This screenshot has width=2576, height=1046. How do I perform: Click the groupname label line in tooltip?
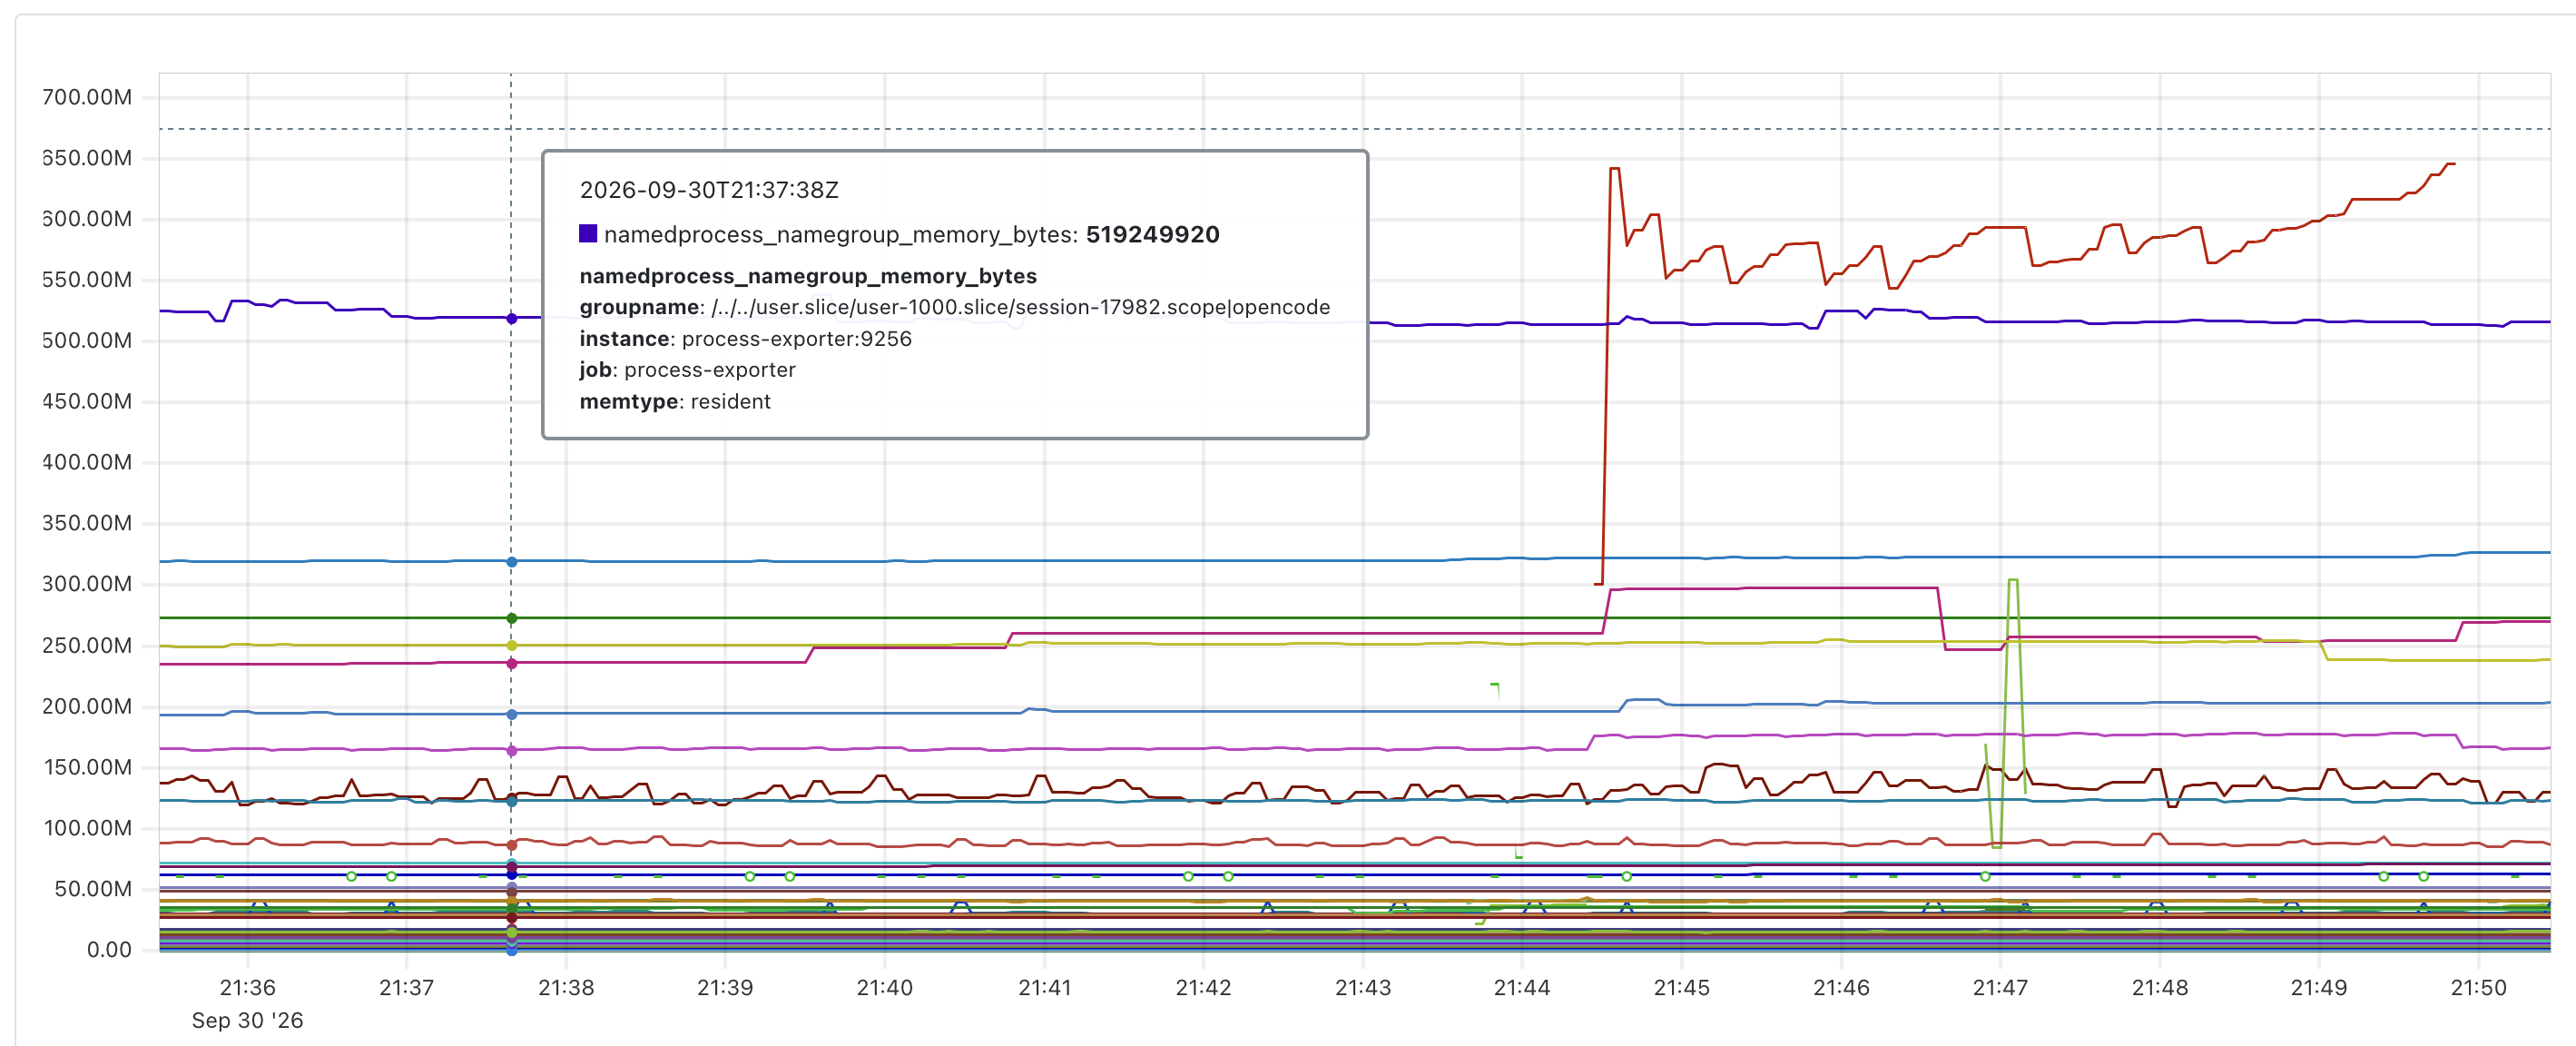coord(954,307)
